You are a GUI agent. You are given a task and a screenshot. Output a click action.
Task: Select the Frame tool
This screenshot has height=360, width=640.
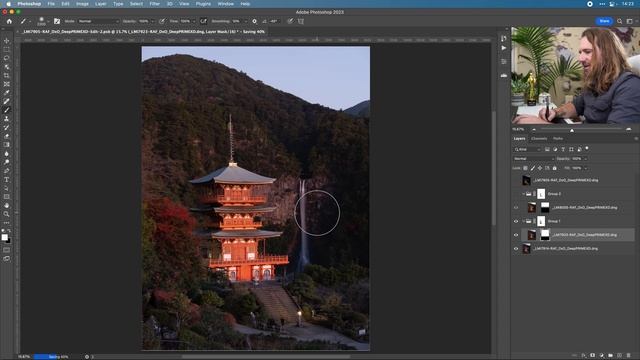7,84
